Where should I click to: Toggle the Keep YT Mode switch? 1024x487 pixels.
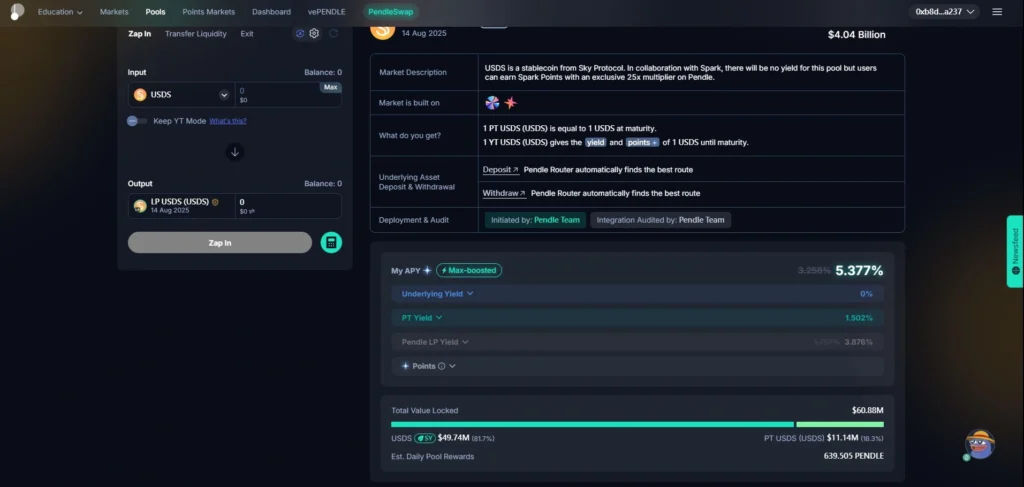(x=136, y=121)
